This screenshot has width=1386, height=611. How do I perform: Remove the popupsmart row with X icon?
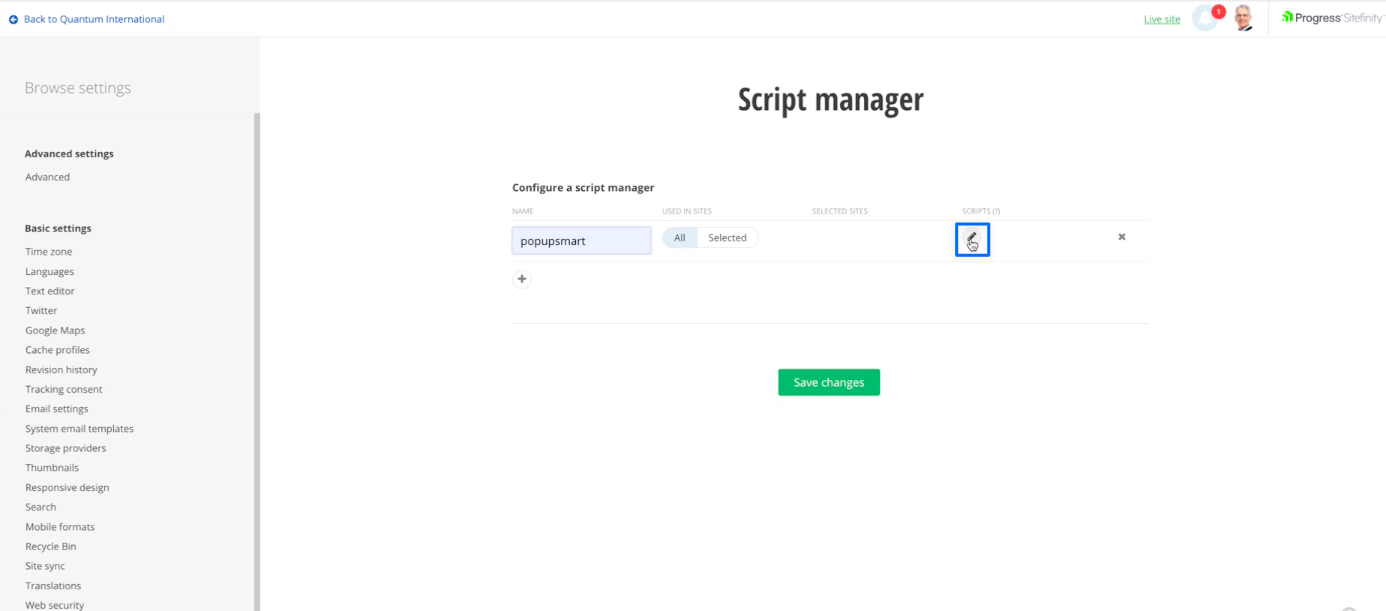(1121, 237)
